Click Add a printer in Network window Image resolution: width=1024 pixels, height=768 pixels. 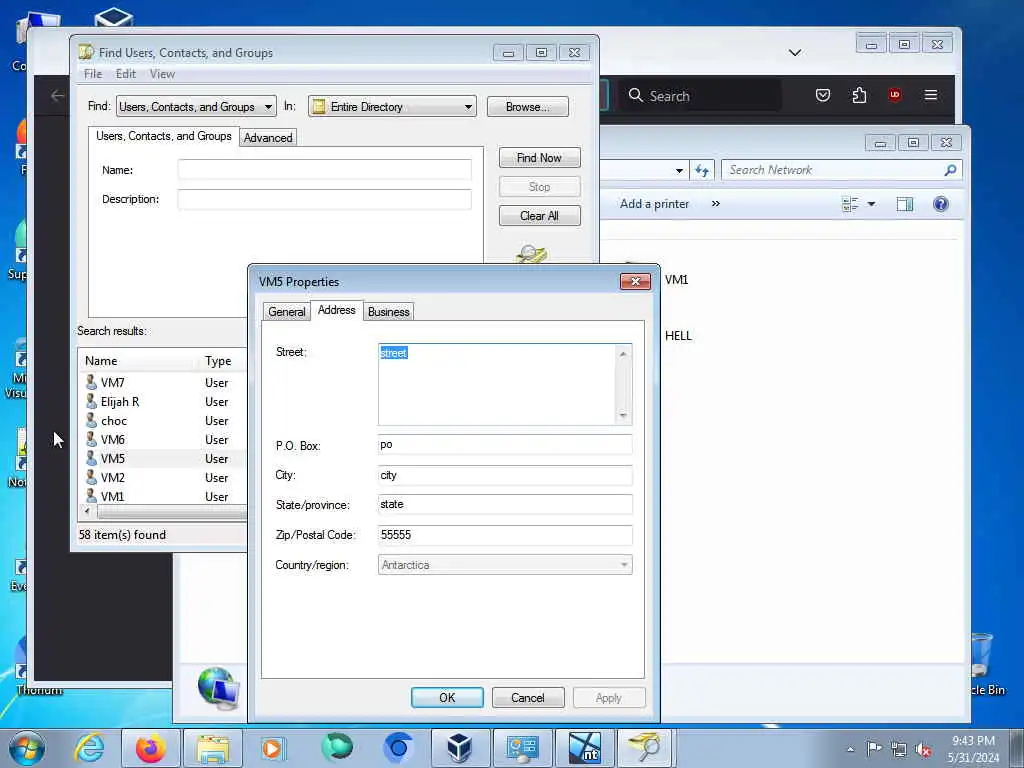pos(654,204)
